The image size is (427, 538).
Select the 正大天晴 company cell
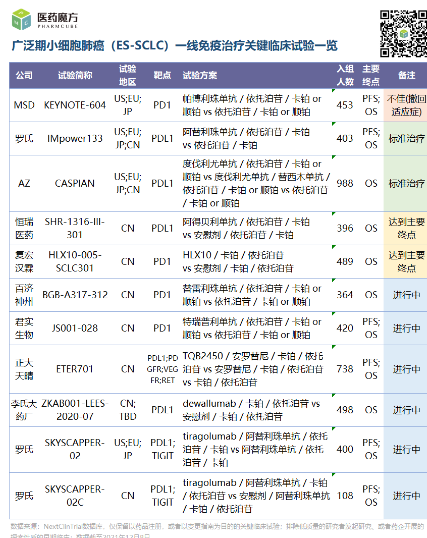point(24,369)
